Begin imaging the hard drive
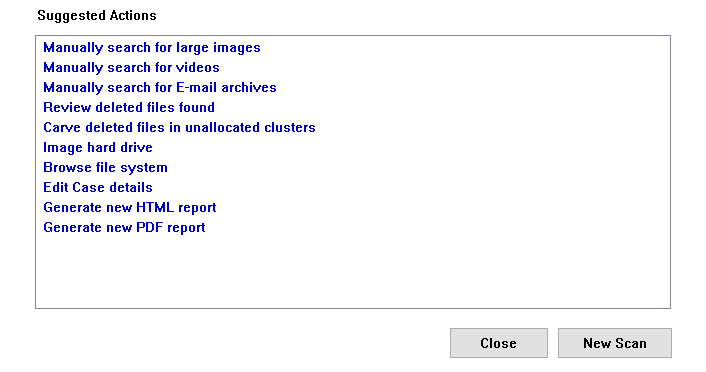706x372 pixels. tap(98, 147)
